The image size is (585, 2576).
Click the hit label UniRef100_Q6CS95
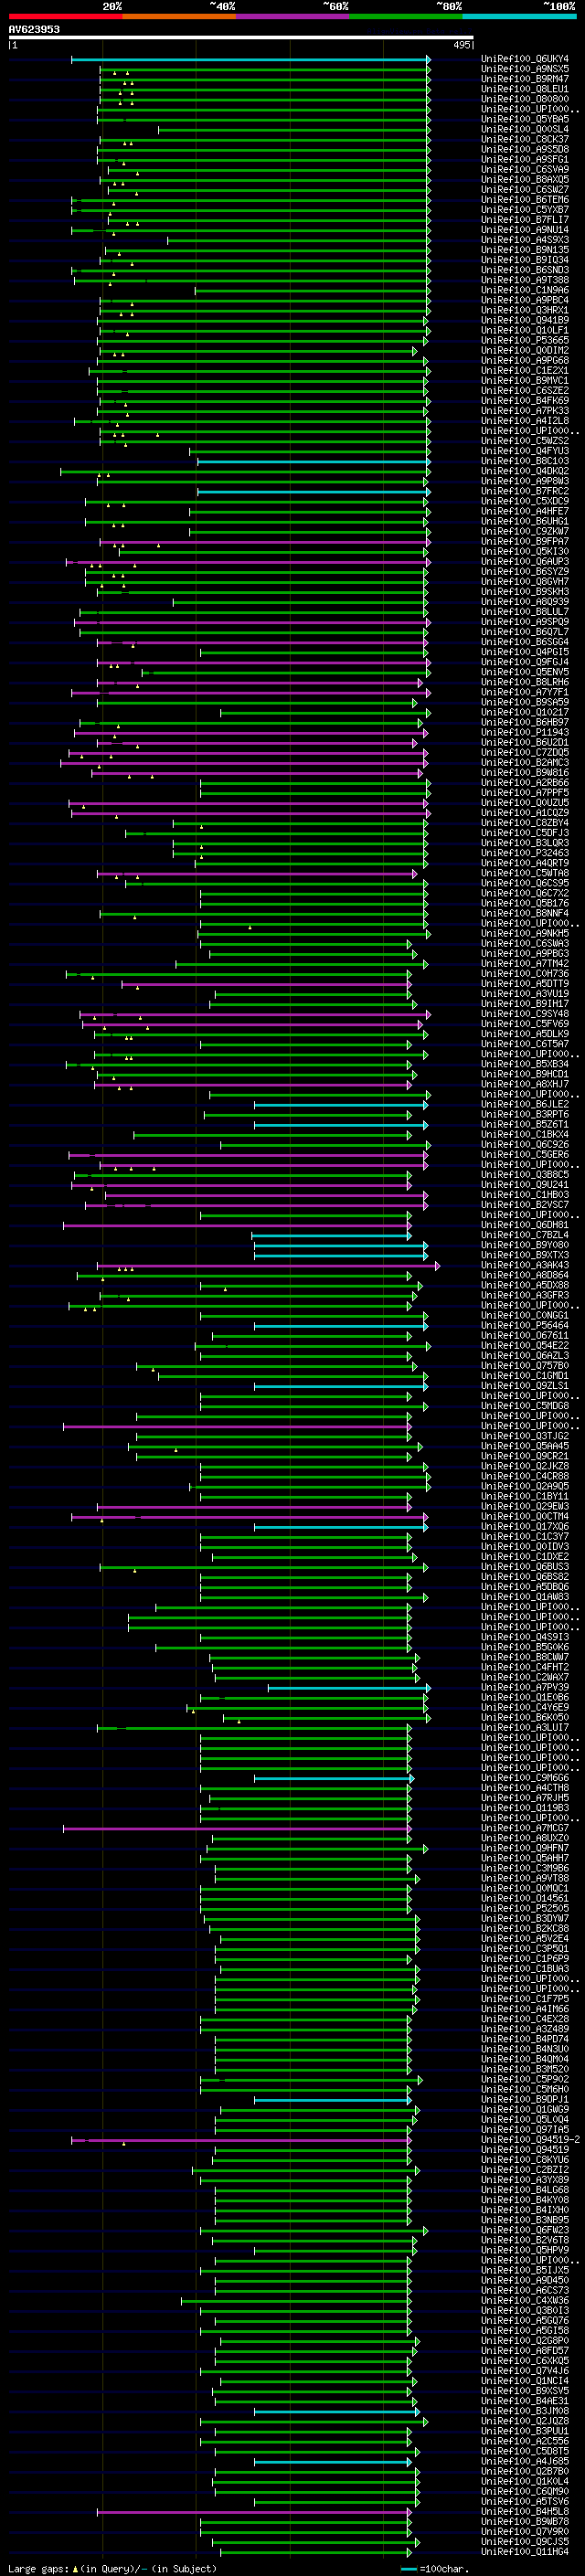click(525, 883)
